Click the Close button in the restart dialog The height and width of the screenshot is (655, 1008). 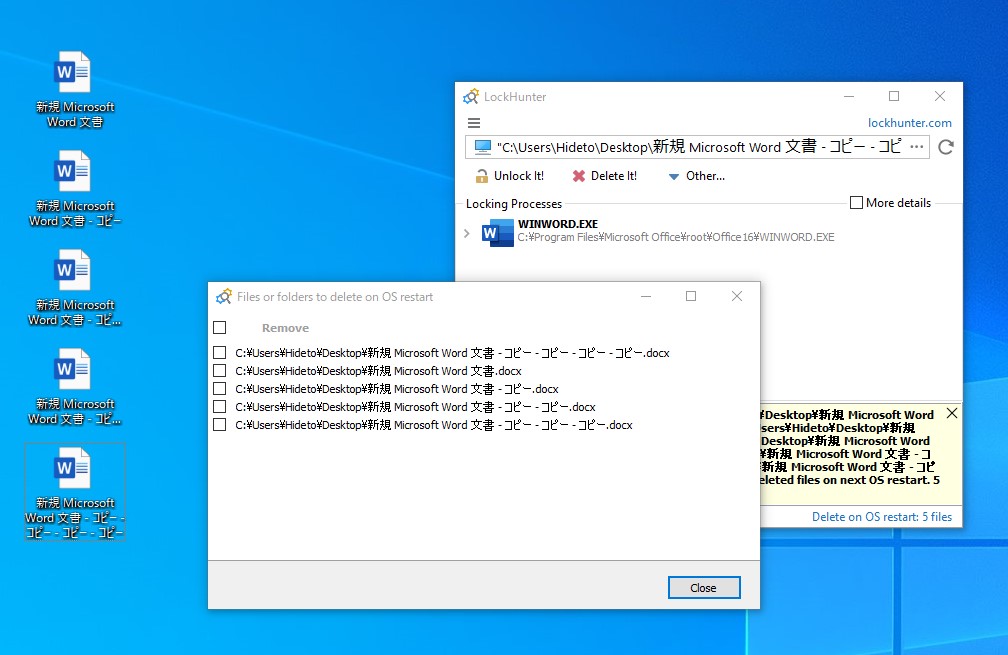click(704, 587)
